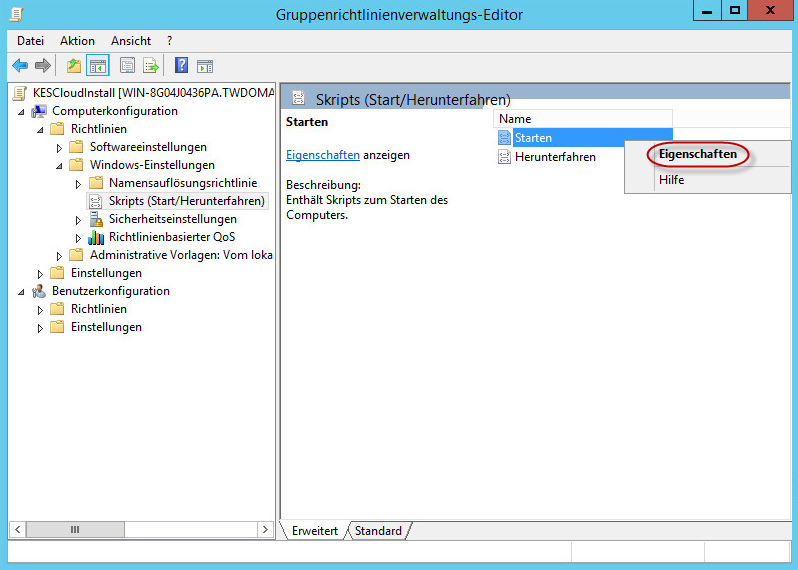Open the Aktion menu

tap(77, 41)
